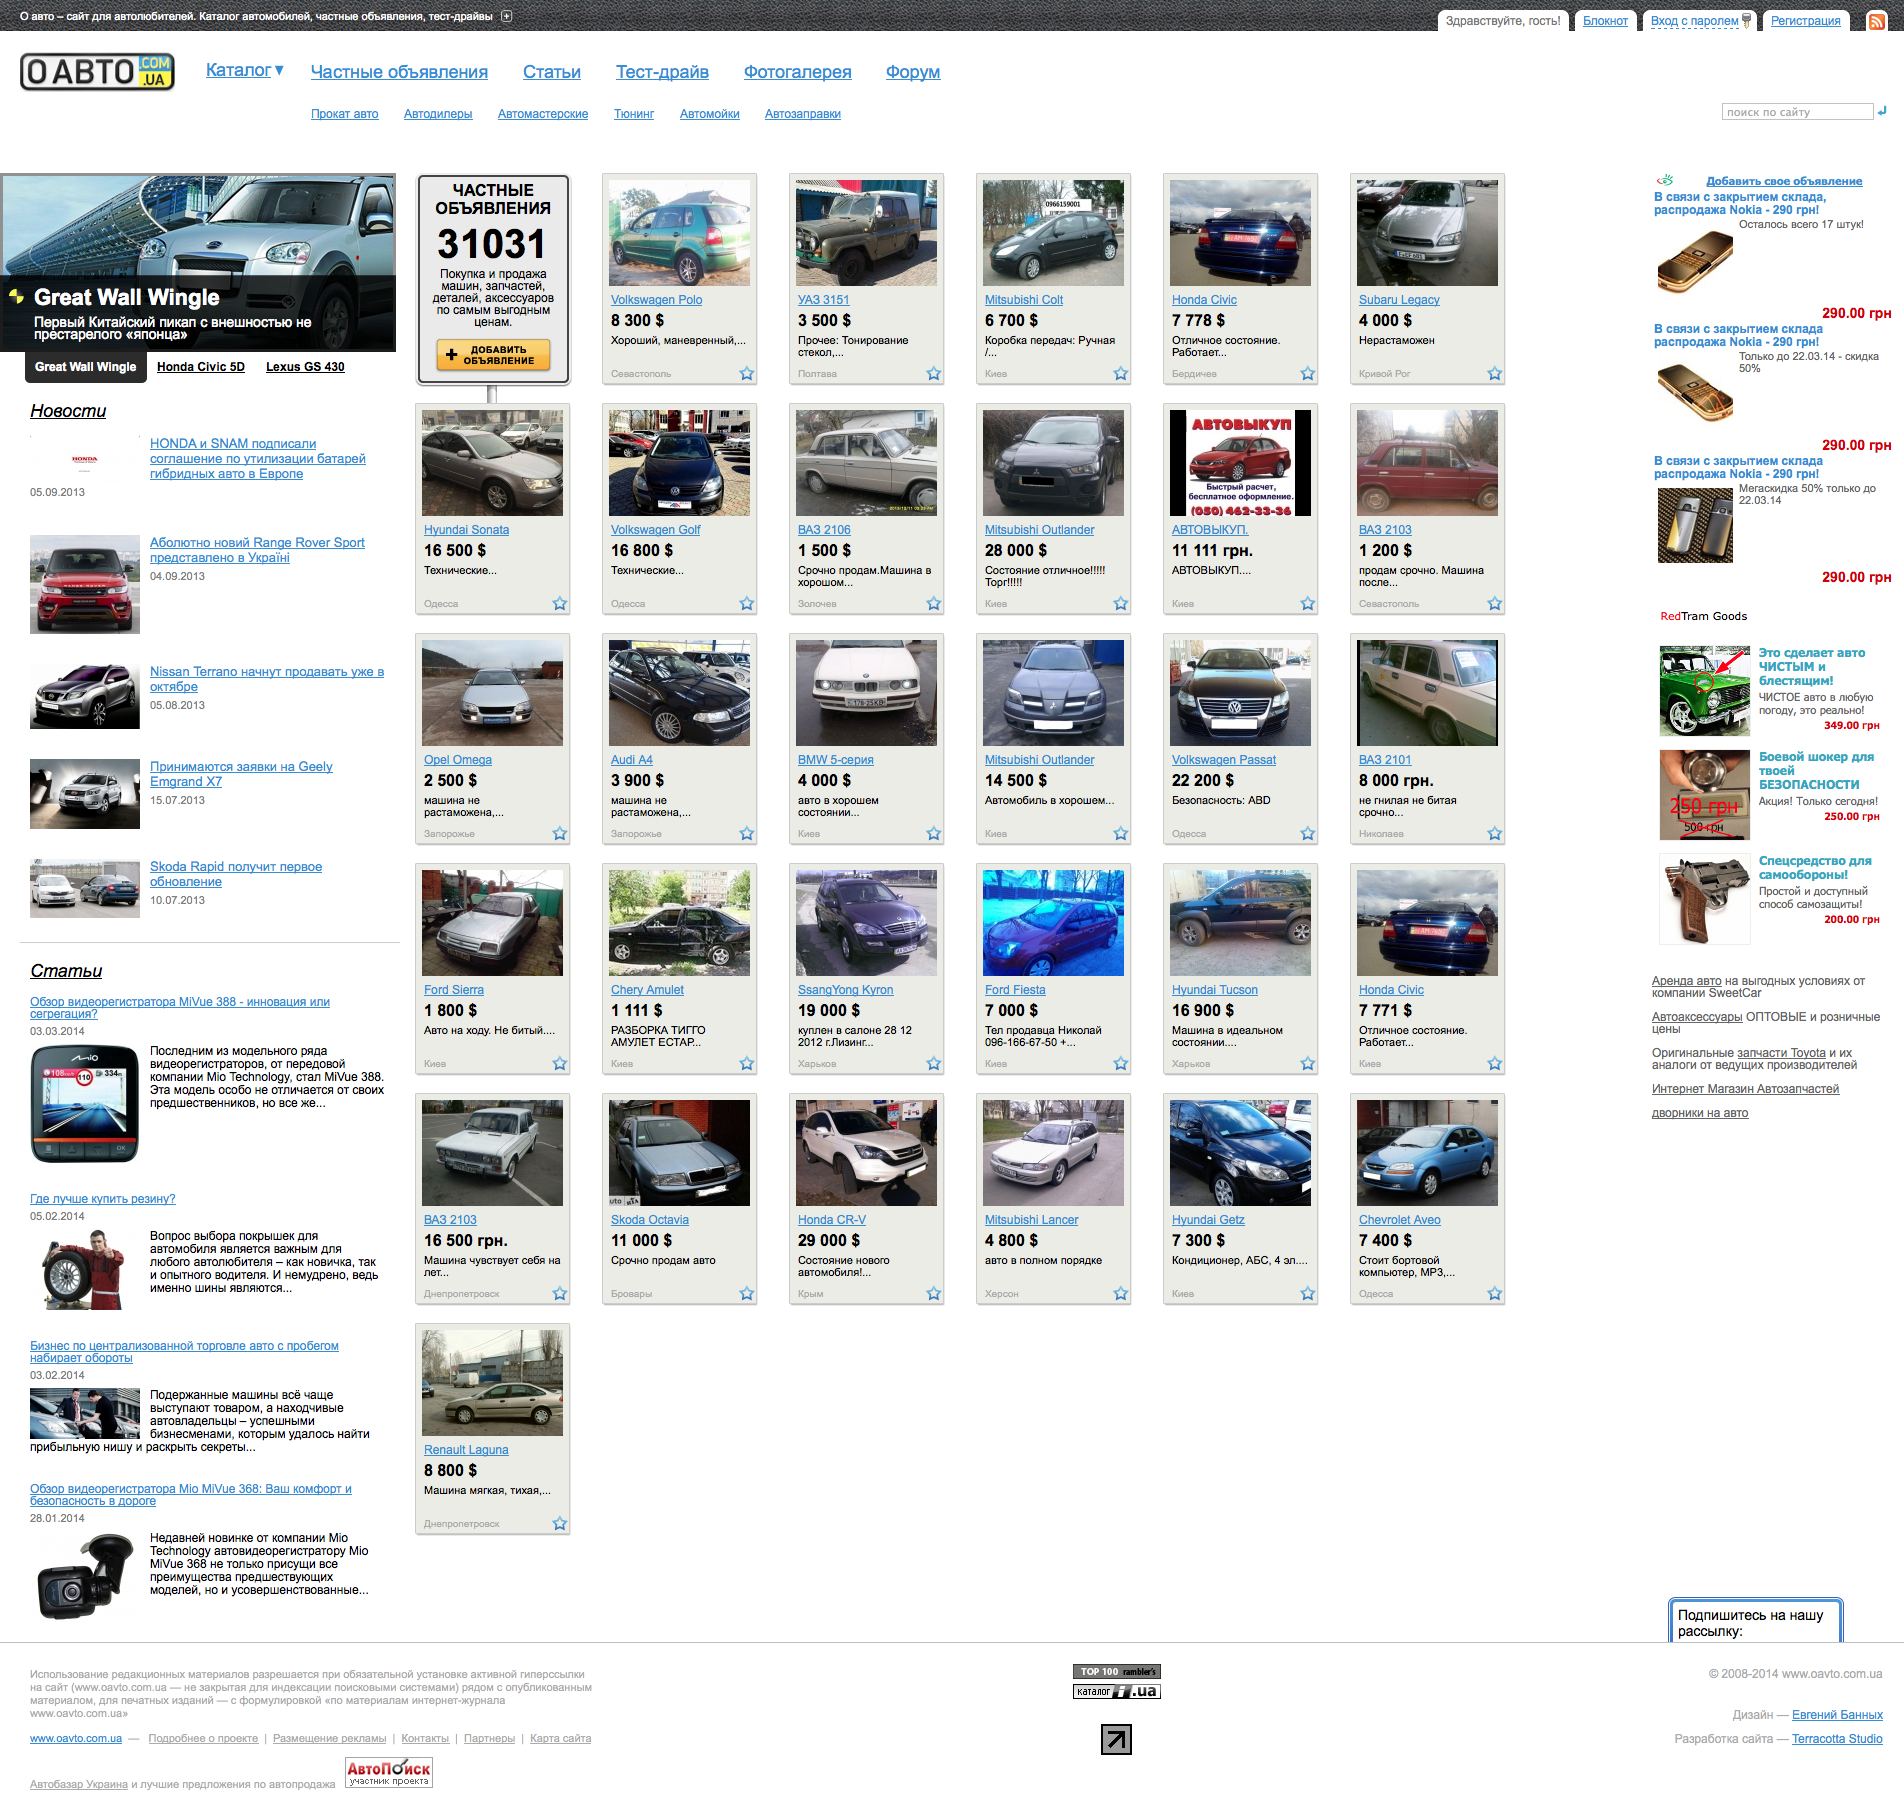Star the Ford Sierra listing
This screenshot has height=1803, width=1904.
click(560, 1064)
